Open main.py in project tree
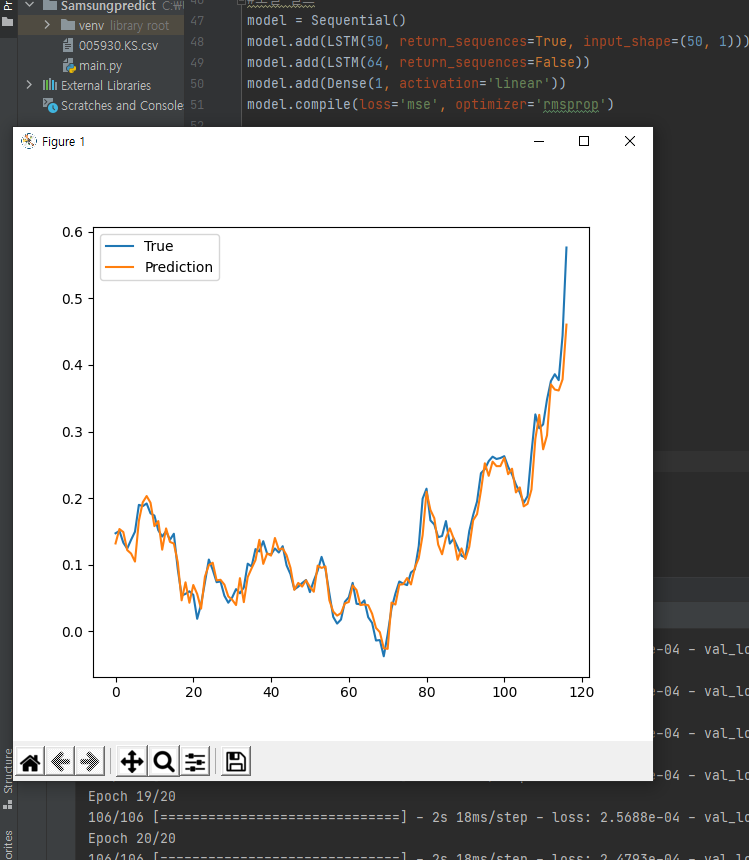Image resolution: width=749 pixels, height=860 pixels. pyautogui.click(x=100, y=66)
